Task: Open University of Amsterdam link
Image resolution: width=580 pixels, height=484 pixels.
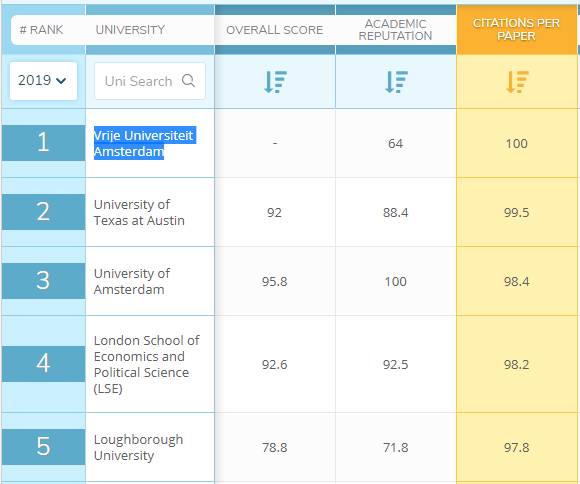Action: coord(132,281)
